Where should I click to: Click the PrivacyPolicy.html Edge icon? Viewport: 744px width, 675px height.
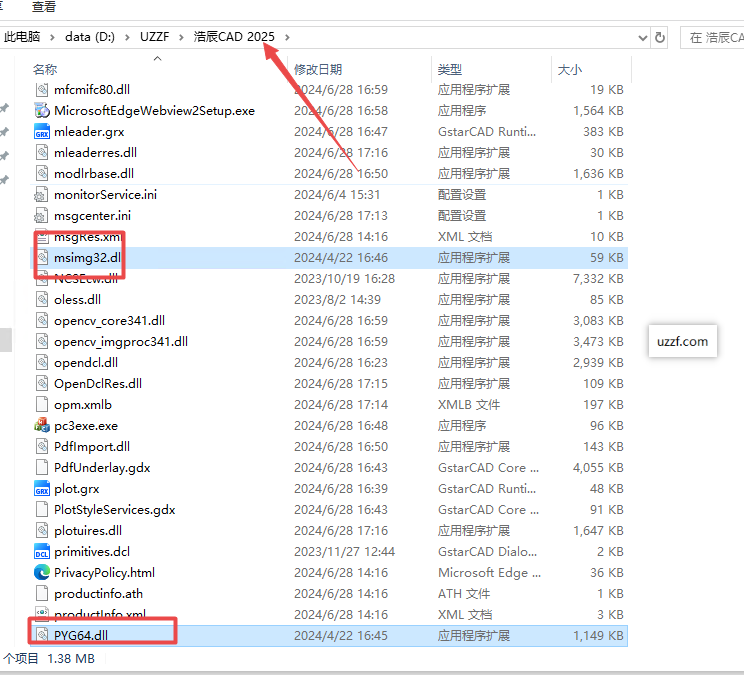[x=42, y=573]
